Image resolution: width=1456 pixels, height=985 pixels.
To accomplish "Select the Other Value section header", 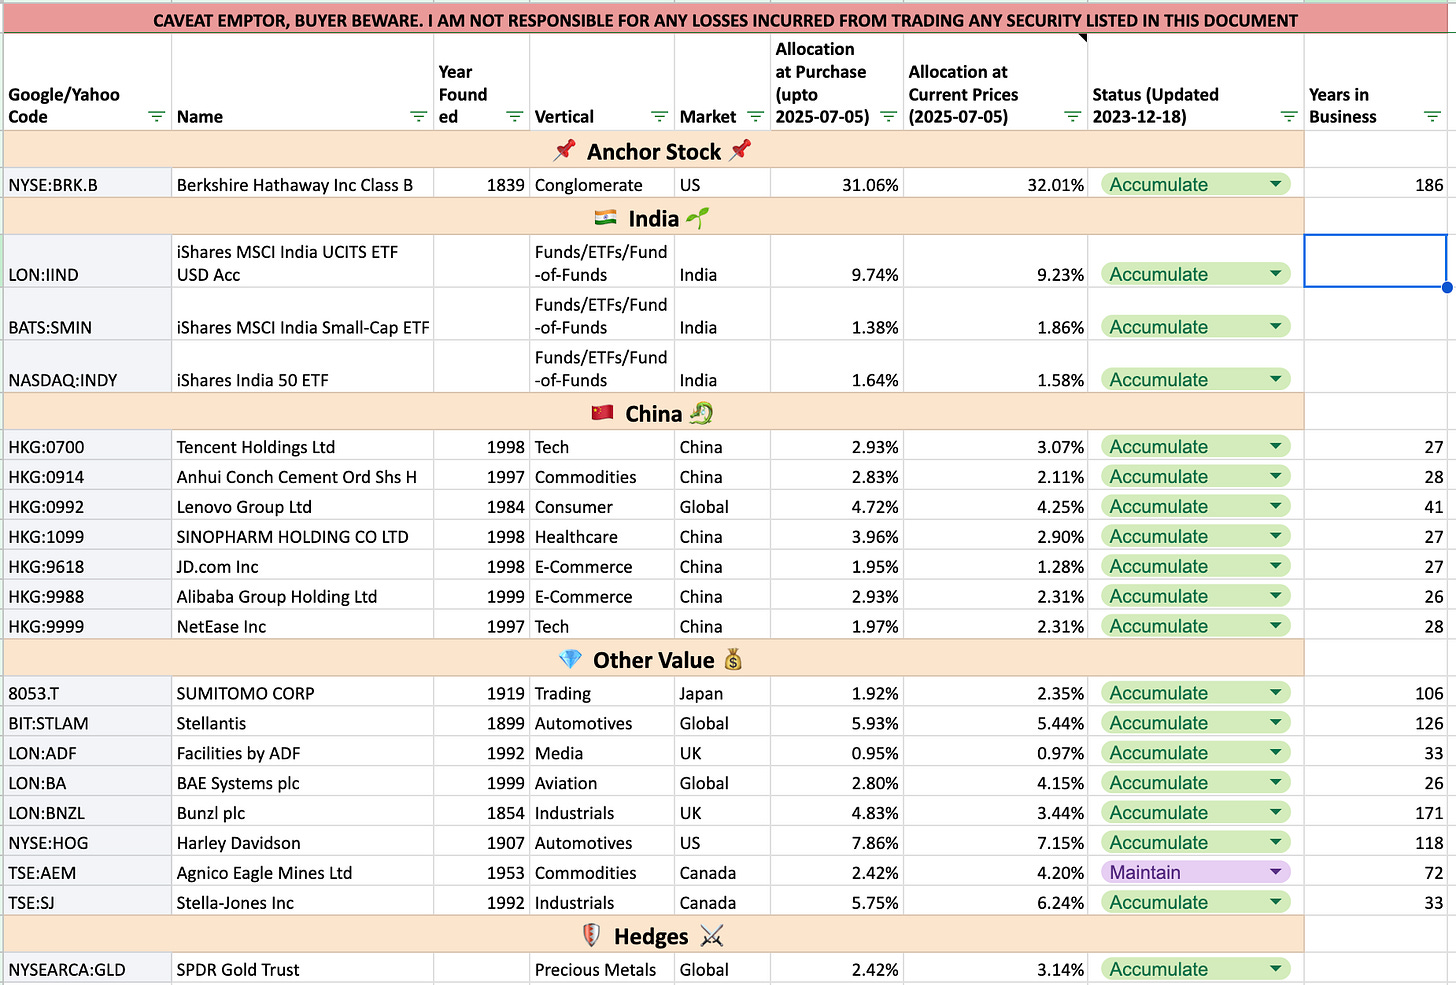I will pos(654,660).
